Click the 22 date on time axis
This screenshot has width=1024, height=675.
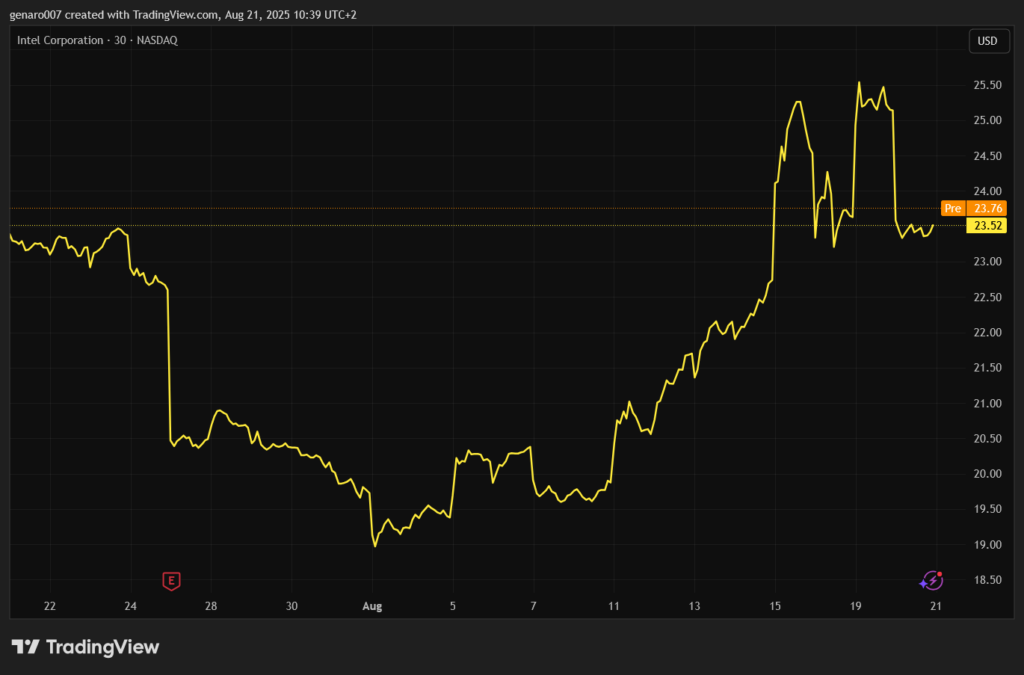pyautogui.click(x=50, y=606)
